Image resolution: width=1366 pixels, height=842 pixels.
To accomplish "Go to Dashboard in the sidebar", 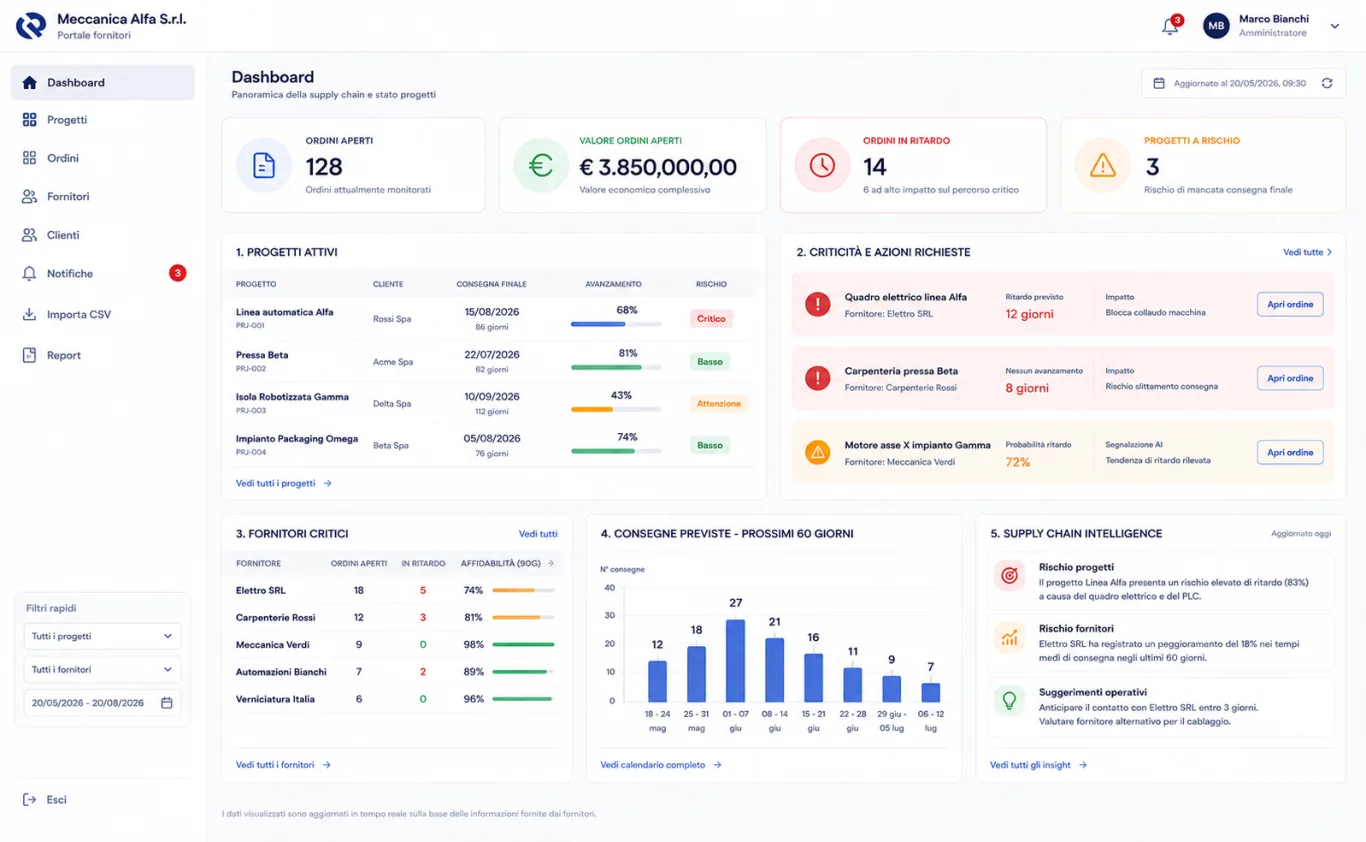I will pos(102,83).
